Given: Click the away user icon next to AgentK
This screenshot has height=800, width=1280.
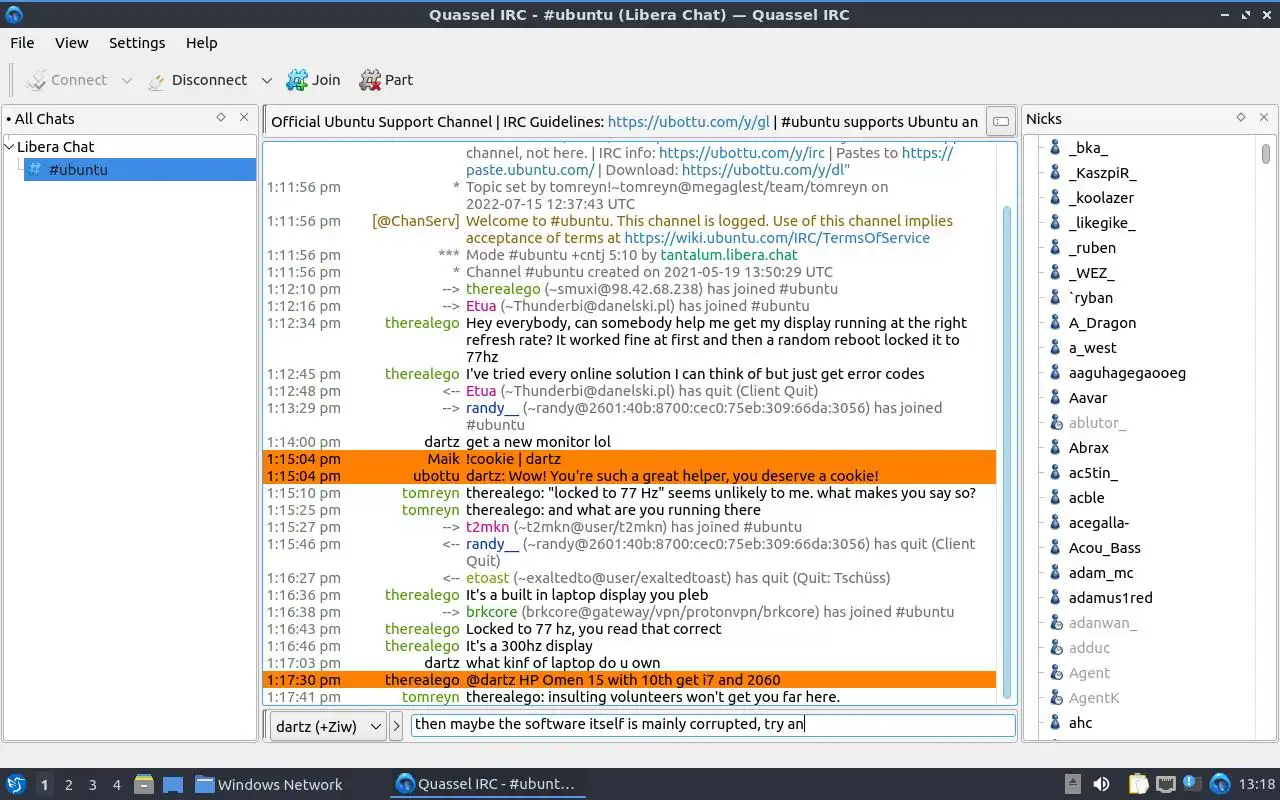Looking at the screenshot, I should pos(1054,698).
